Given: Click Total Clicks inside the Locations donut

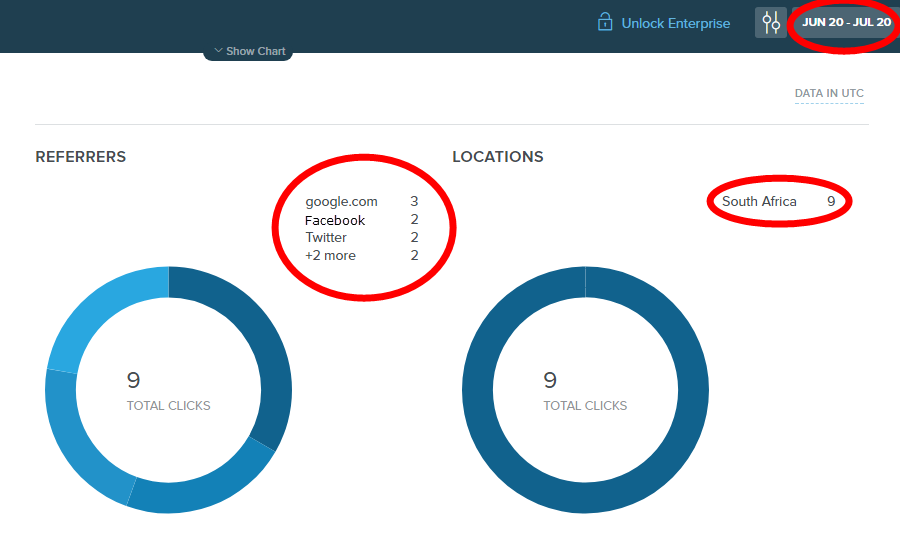Looking at the screenshot, I should tap(585, 405).
